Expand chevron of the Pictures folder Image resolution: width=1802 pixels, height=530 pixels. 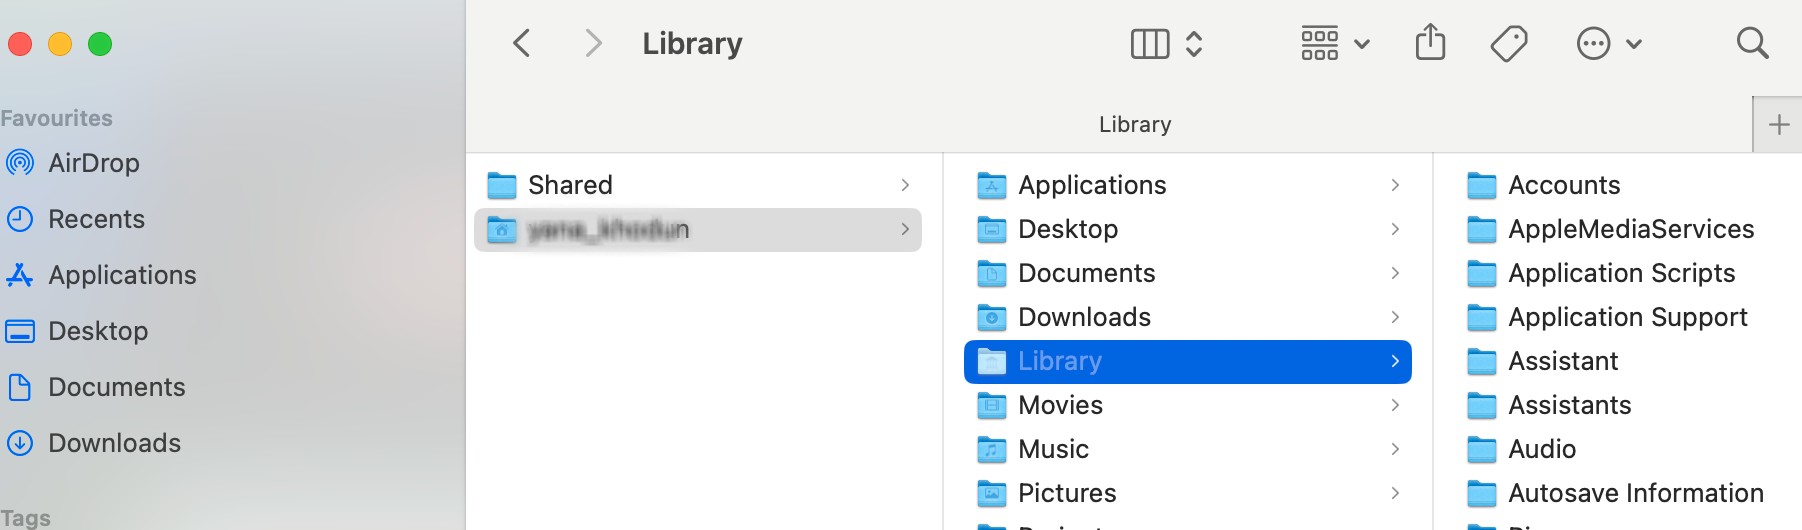point(1395,493)
